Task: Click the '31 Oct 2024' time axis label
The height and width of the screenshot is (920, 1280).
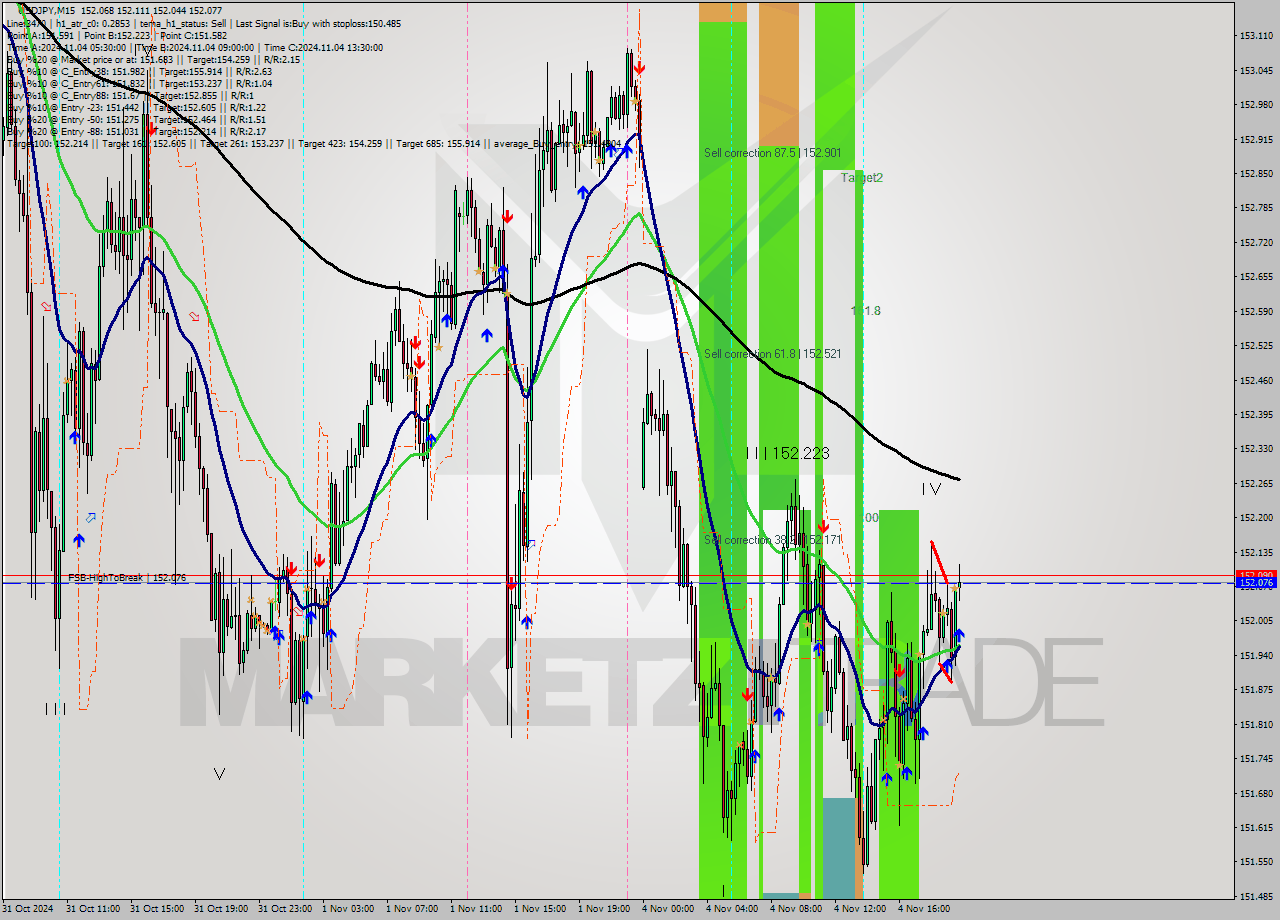Action: pyautogui.click(x=27, y=909)
